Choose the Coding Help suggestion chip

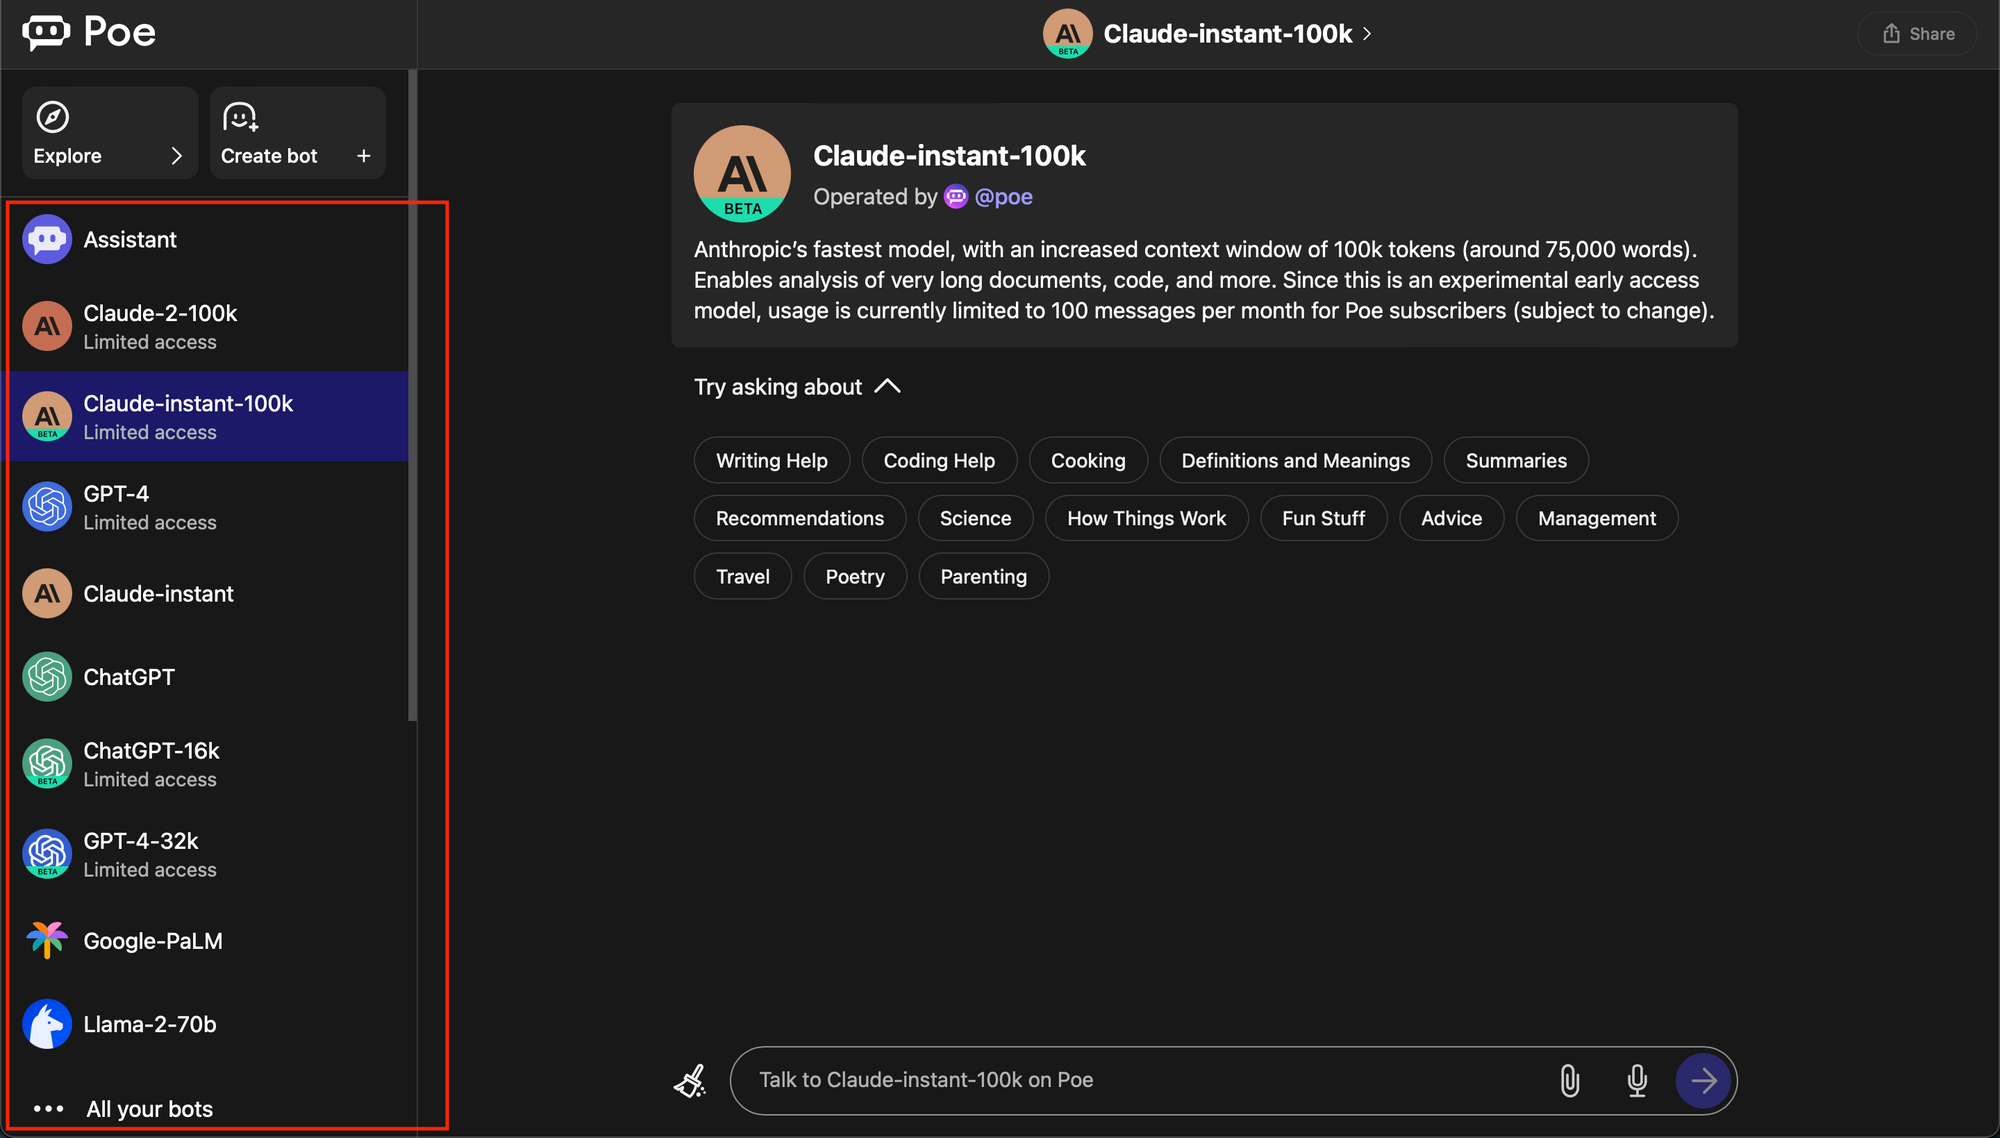point(938,461)
